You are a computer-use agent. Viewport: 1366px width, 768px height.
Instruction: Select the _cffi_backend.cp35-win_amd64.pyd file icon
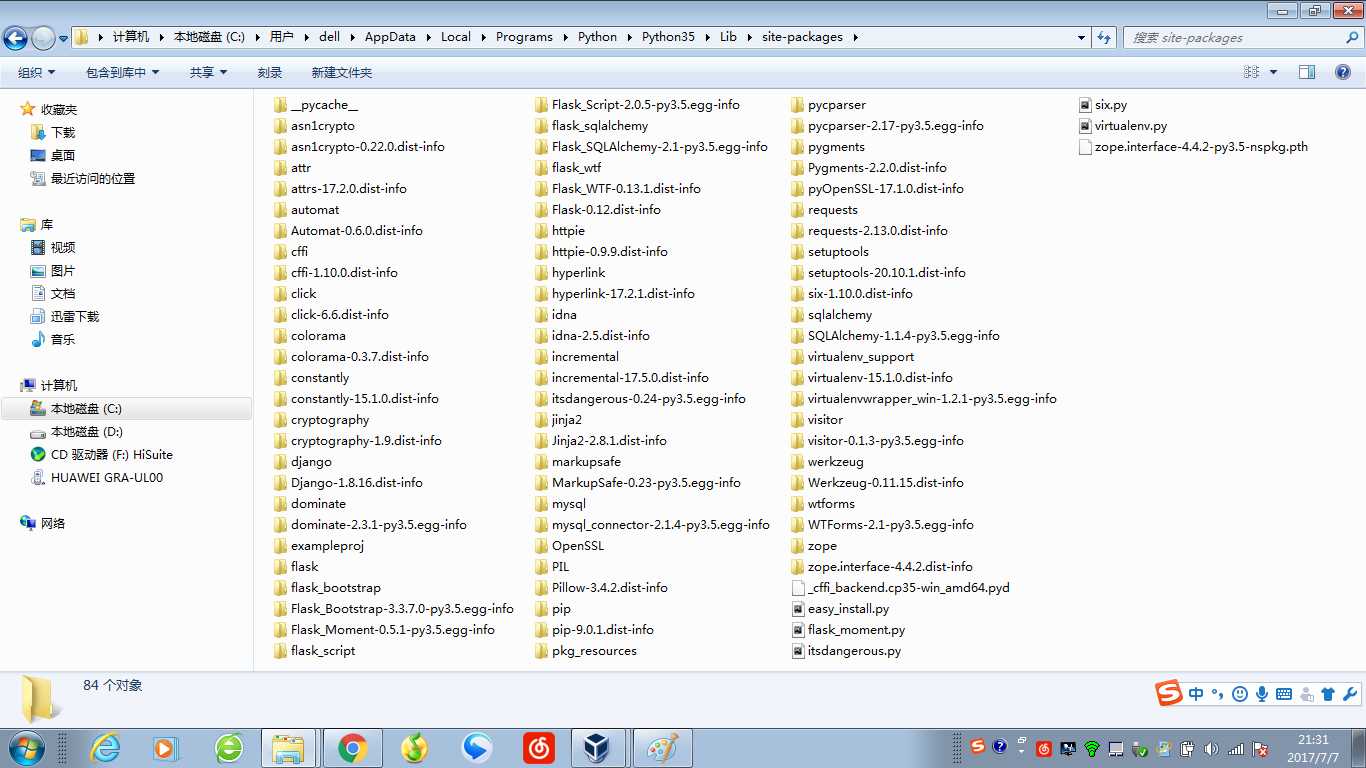coord(798,588)
